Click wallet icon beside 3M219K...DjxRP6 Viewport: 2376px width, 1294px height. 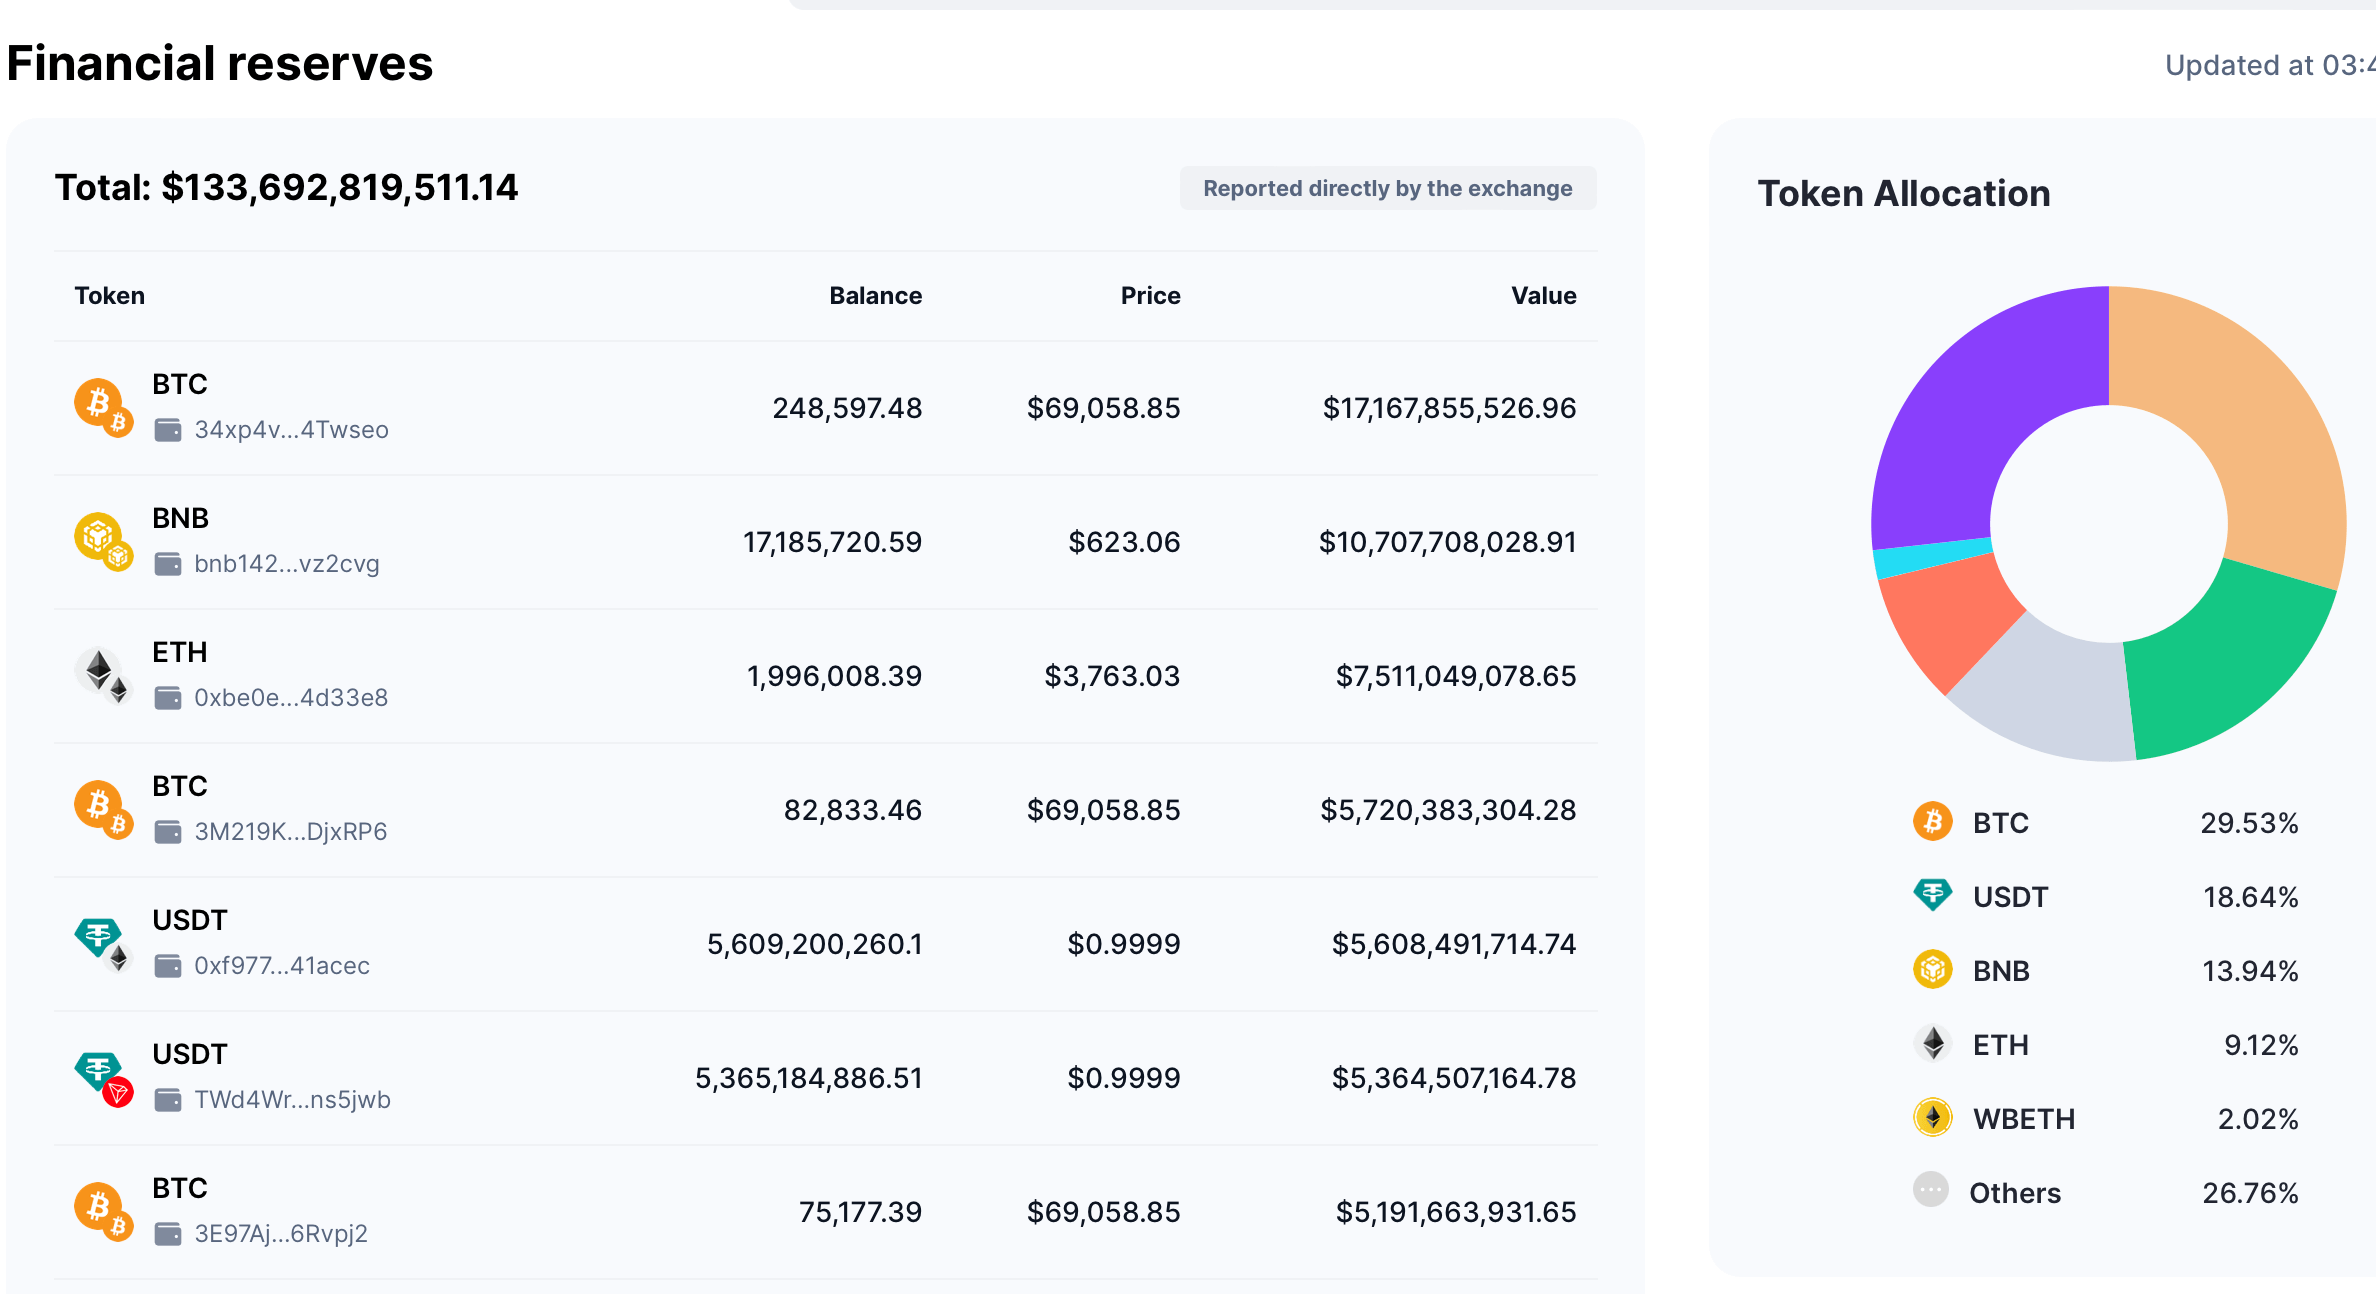(168, 832)
